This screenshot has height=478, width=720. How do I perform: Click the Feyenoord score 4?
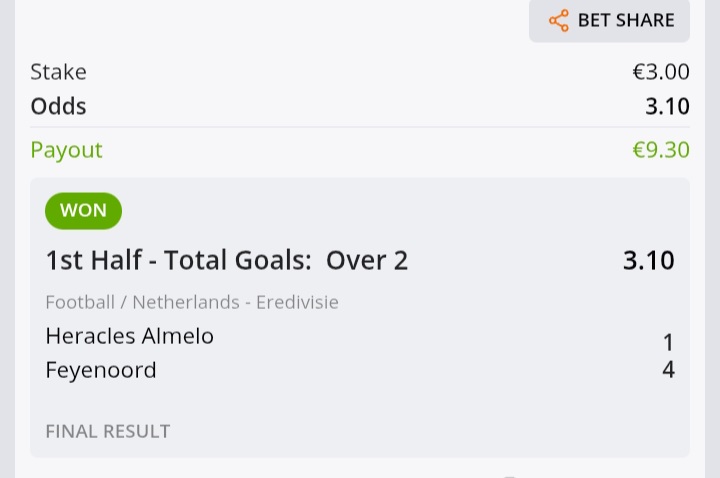tap(669, 370)
